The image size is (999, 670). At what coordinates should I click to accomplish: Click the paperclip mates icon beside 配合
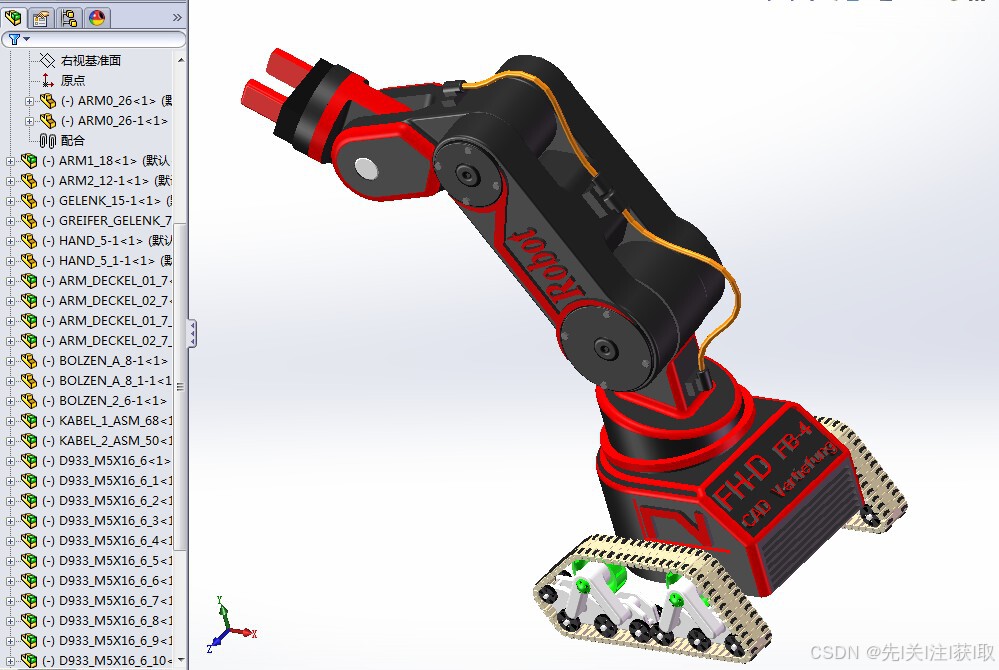(x=48, y=141)
